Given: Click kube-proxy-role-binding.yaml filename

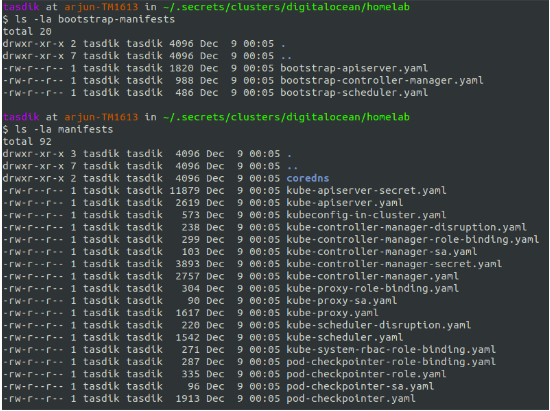Looking at the screenshot, I should 373,289.
